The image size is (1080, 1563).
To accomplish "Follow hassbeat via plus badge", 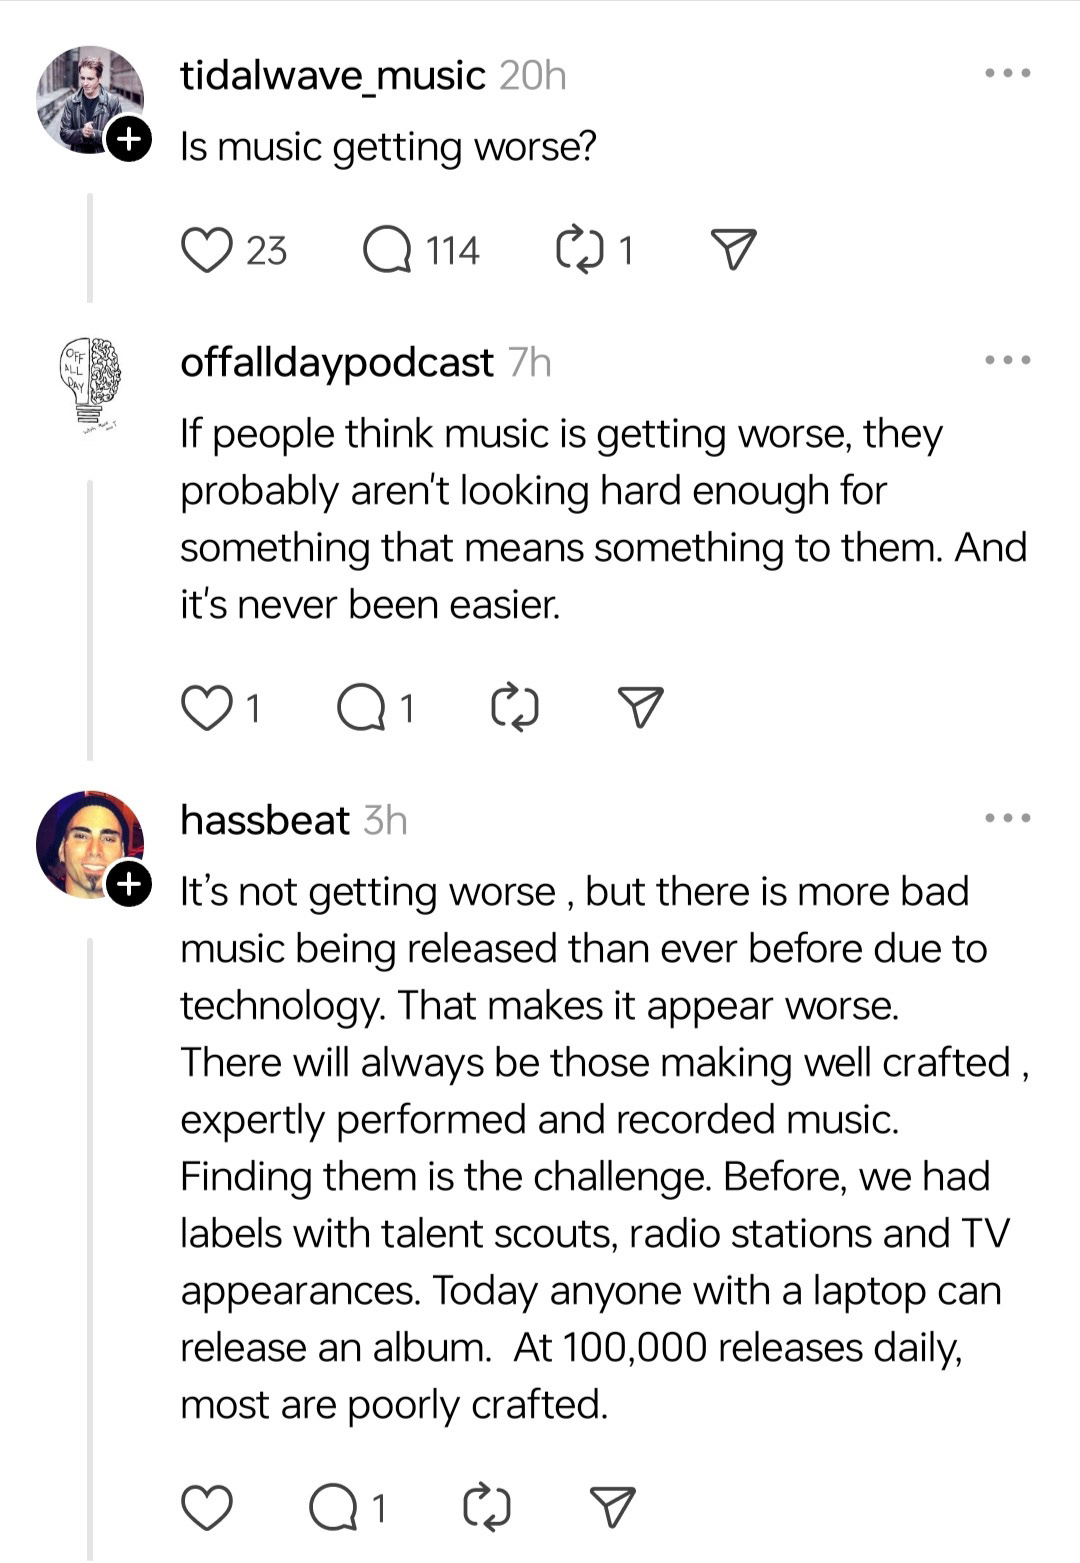I will [129, 884].
